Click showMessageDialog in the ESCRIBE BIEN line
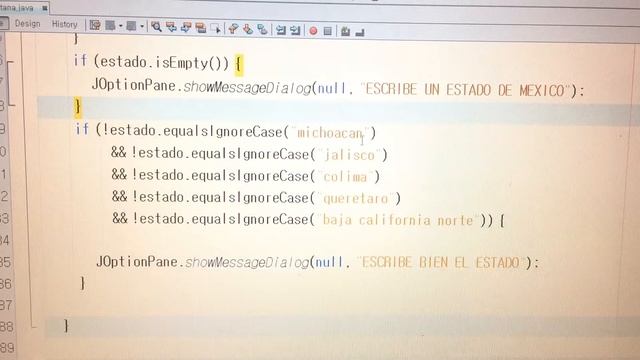This screenshot has width=640, height=360. coord(247,262)
